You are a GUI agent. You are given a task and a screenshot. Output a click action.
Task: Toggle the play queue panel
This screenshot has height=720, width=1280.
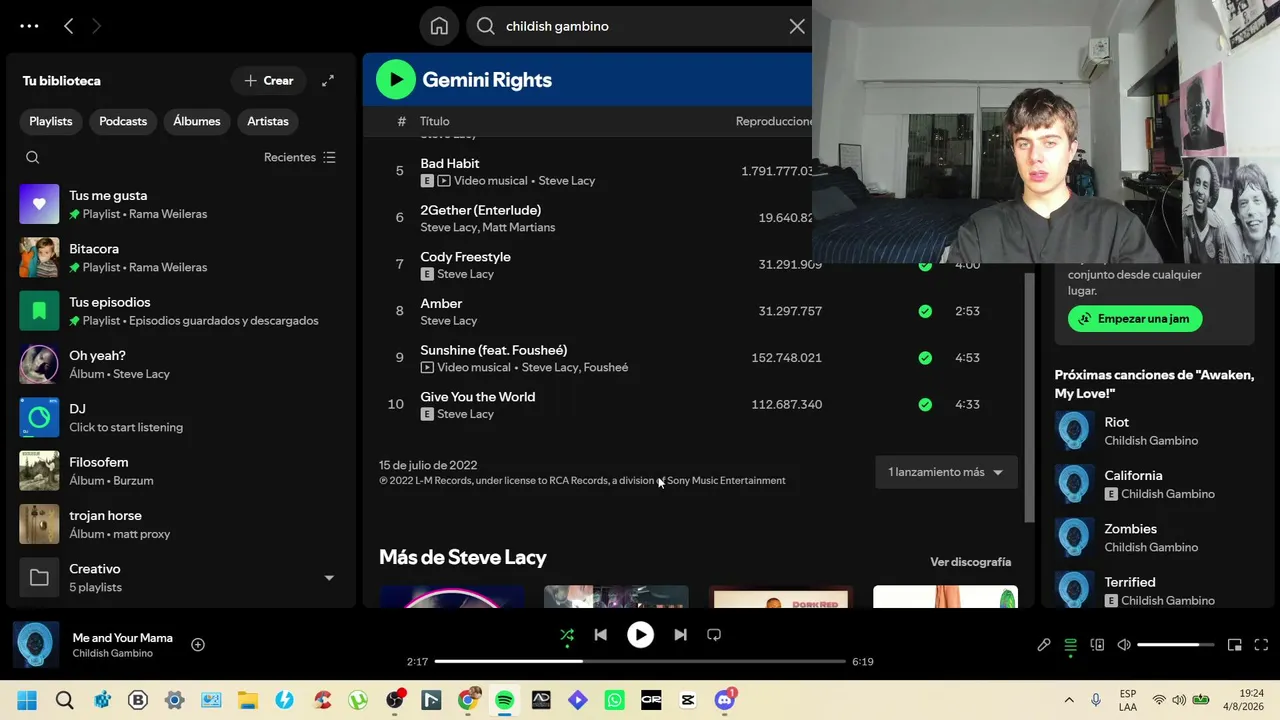tap(1070, 645)
